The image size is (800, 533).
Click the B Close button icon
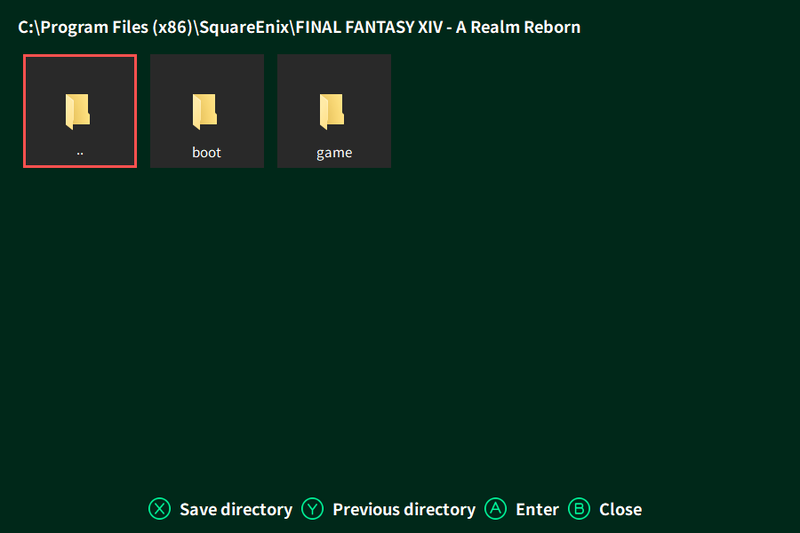[579, 509]
